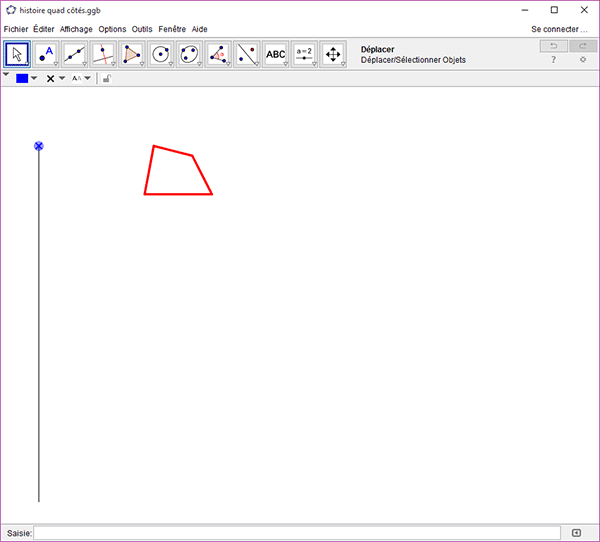Expand the style bar triangle

pyautogui.click(x=6, y=75)
